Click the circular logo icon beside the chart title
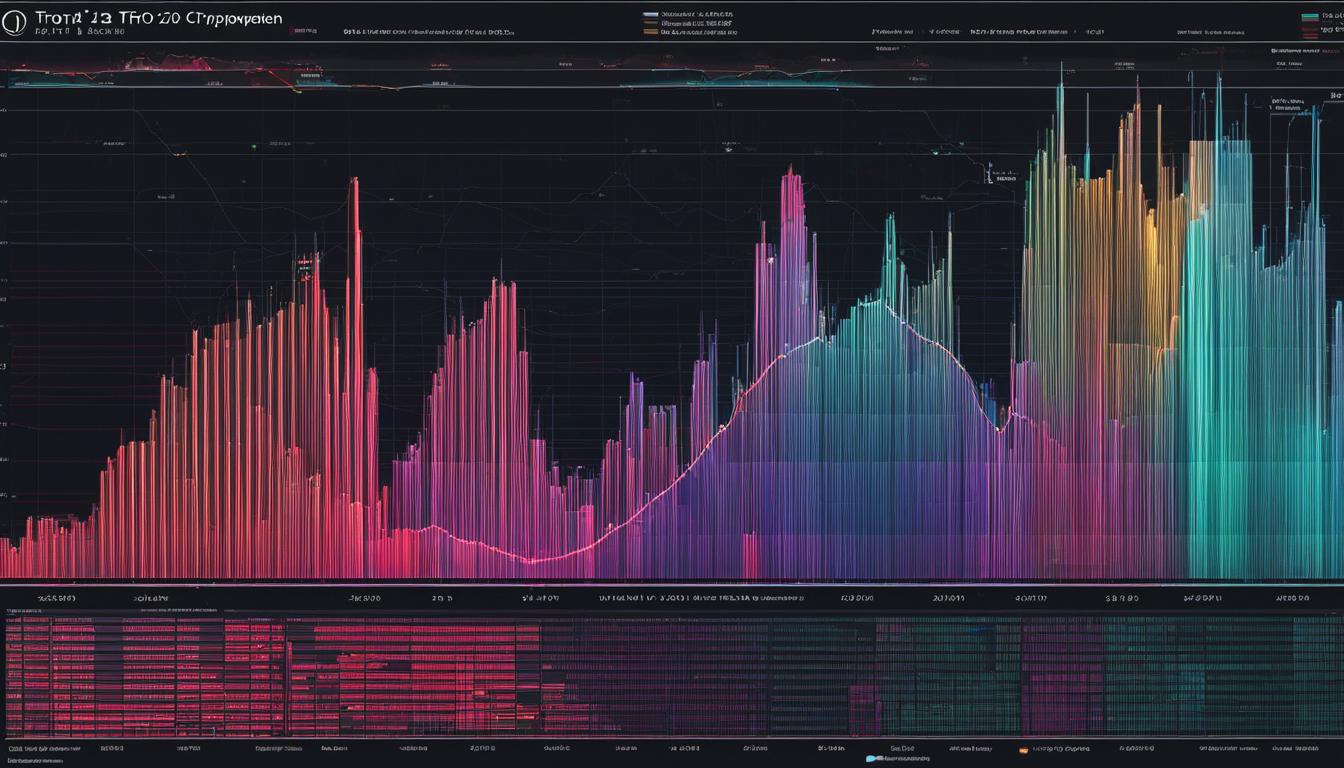Viewport: 1344px width, 768px height. click(14, 23)
